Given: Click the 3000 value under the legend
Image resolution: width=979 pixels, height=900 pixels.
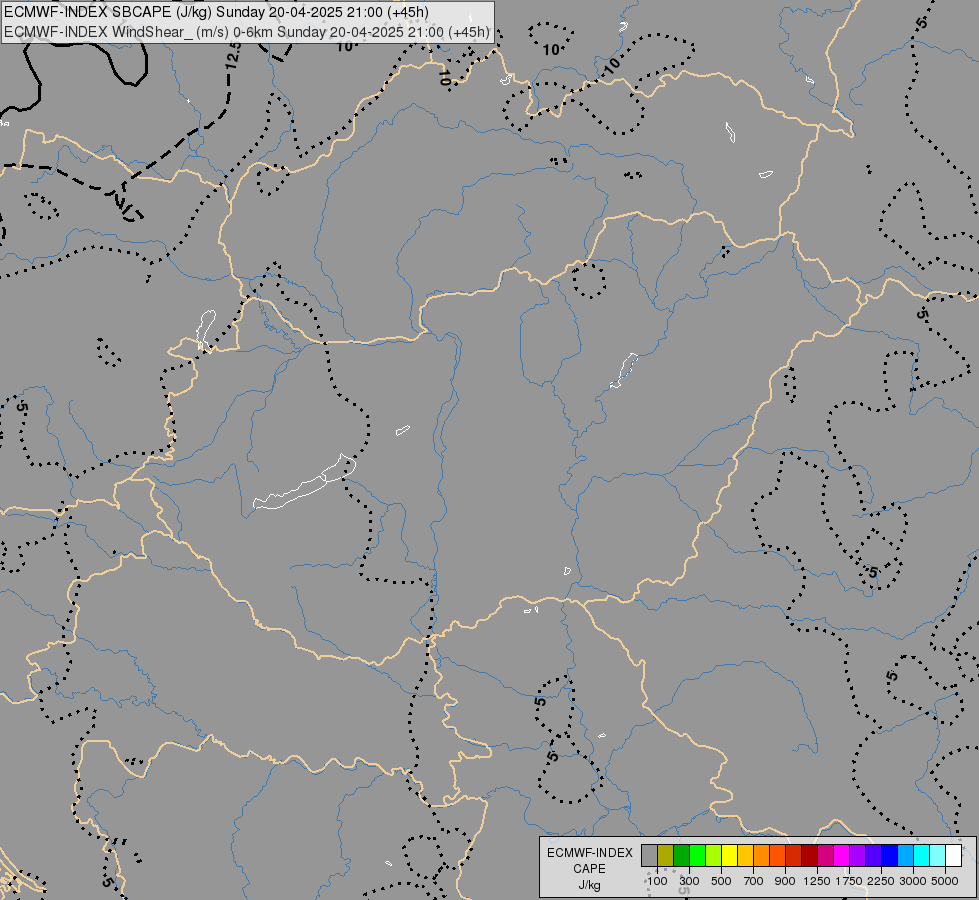Looking at the screenshot, I should (913, 881).
